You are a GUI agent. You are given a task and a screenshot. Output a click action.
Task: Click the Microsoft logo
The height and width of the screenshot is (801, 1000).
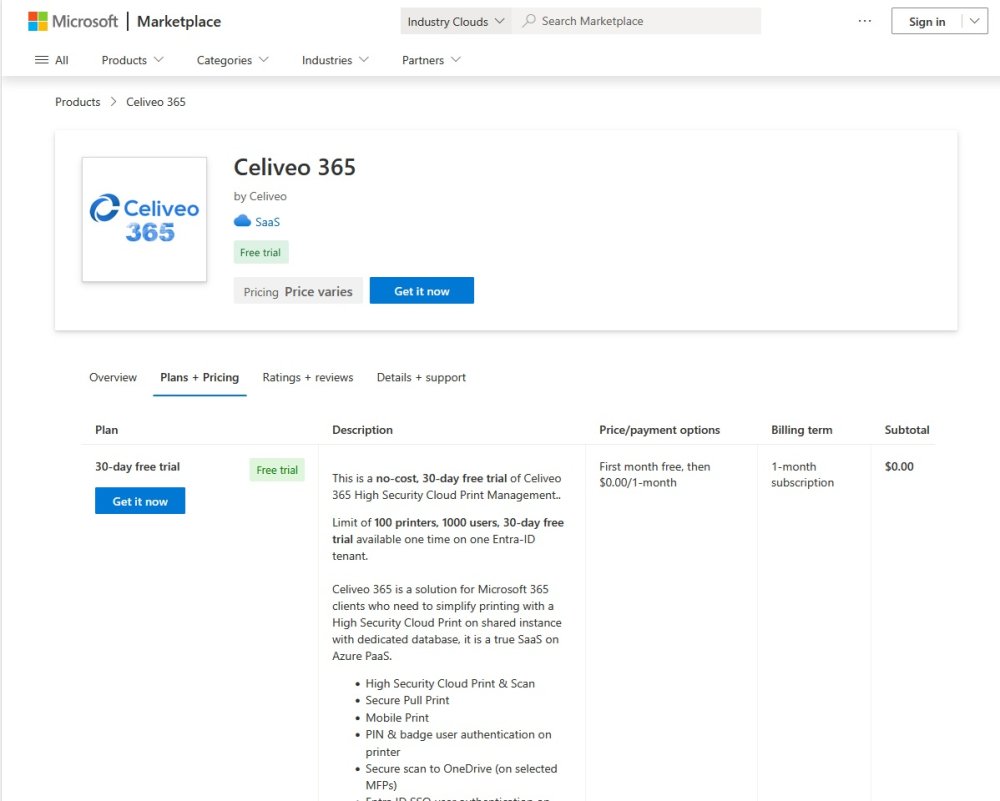click(x=73, y=21)
